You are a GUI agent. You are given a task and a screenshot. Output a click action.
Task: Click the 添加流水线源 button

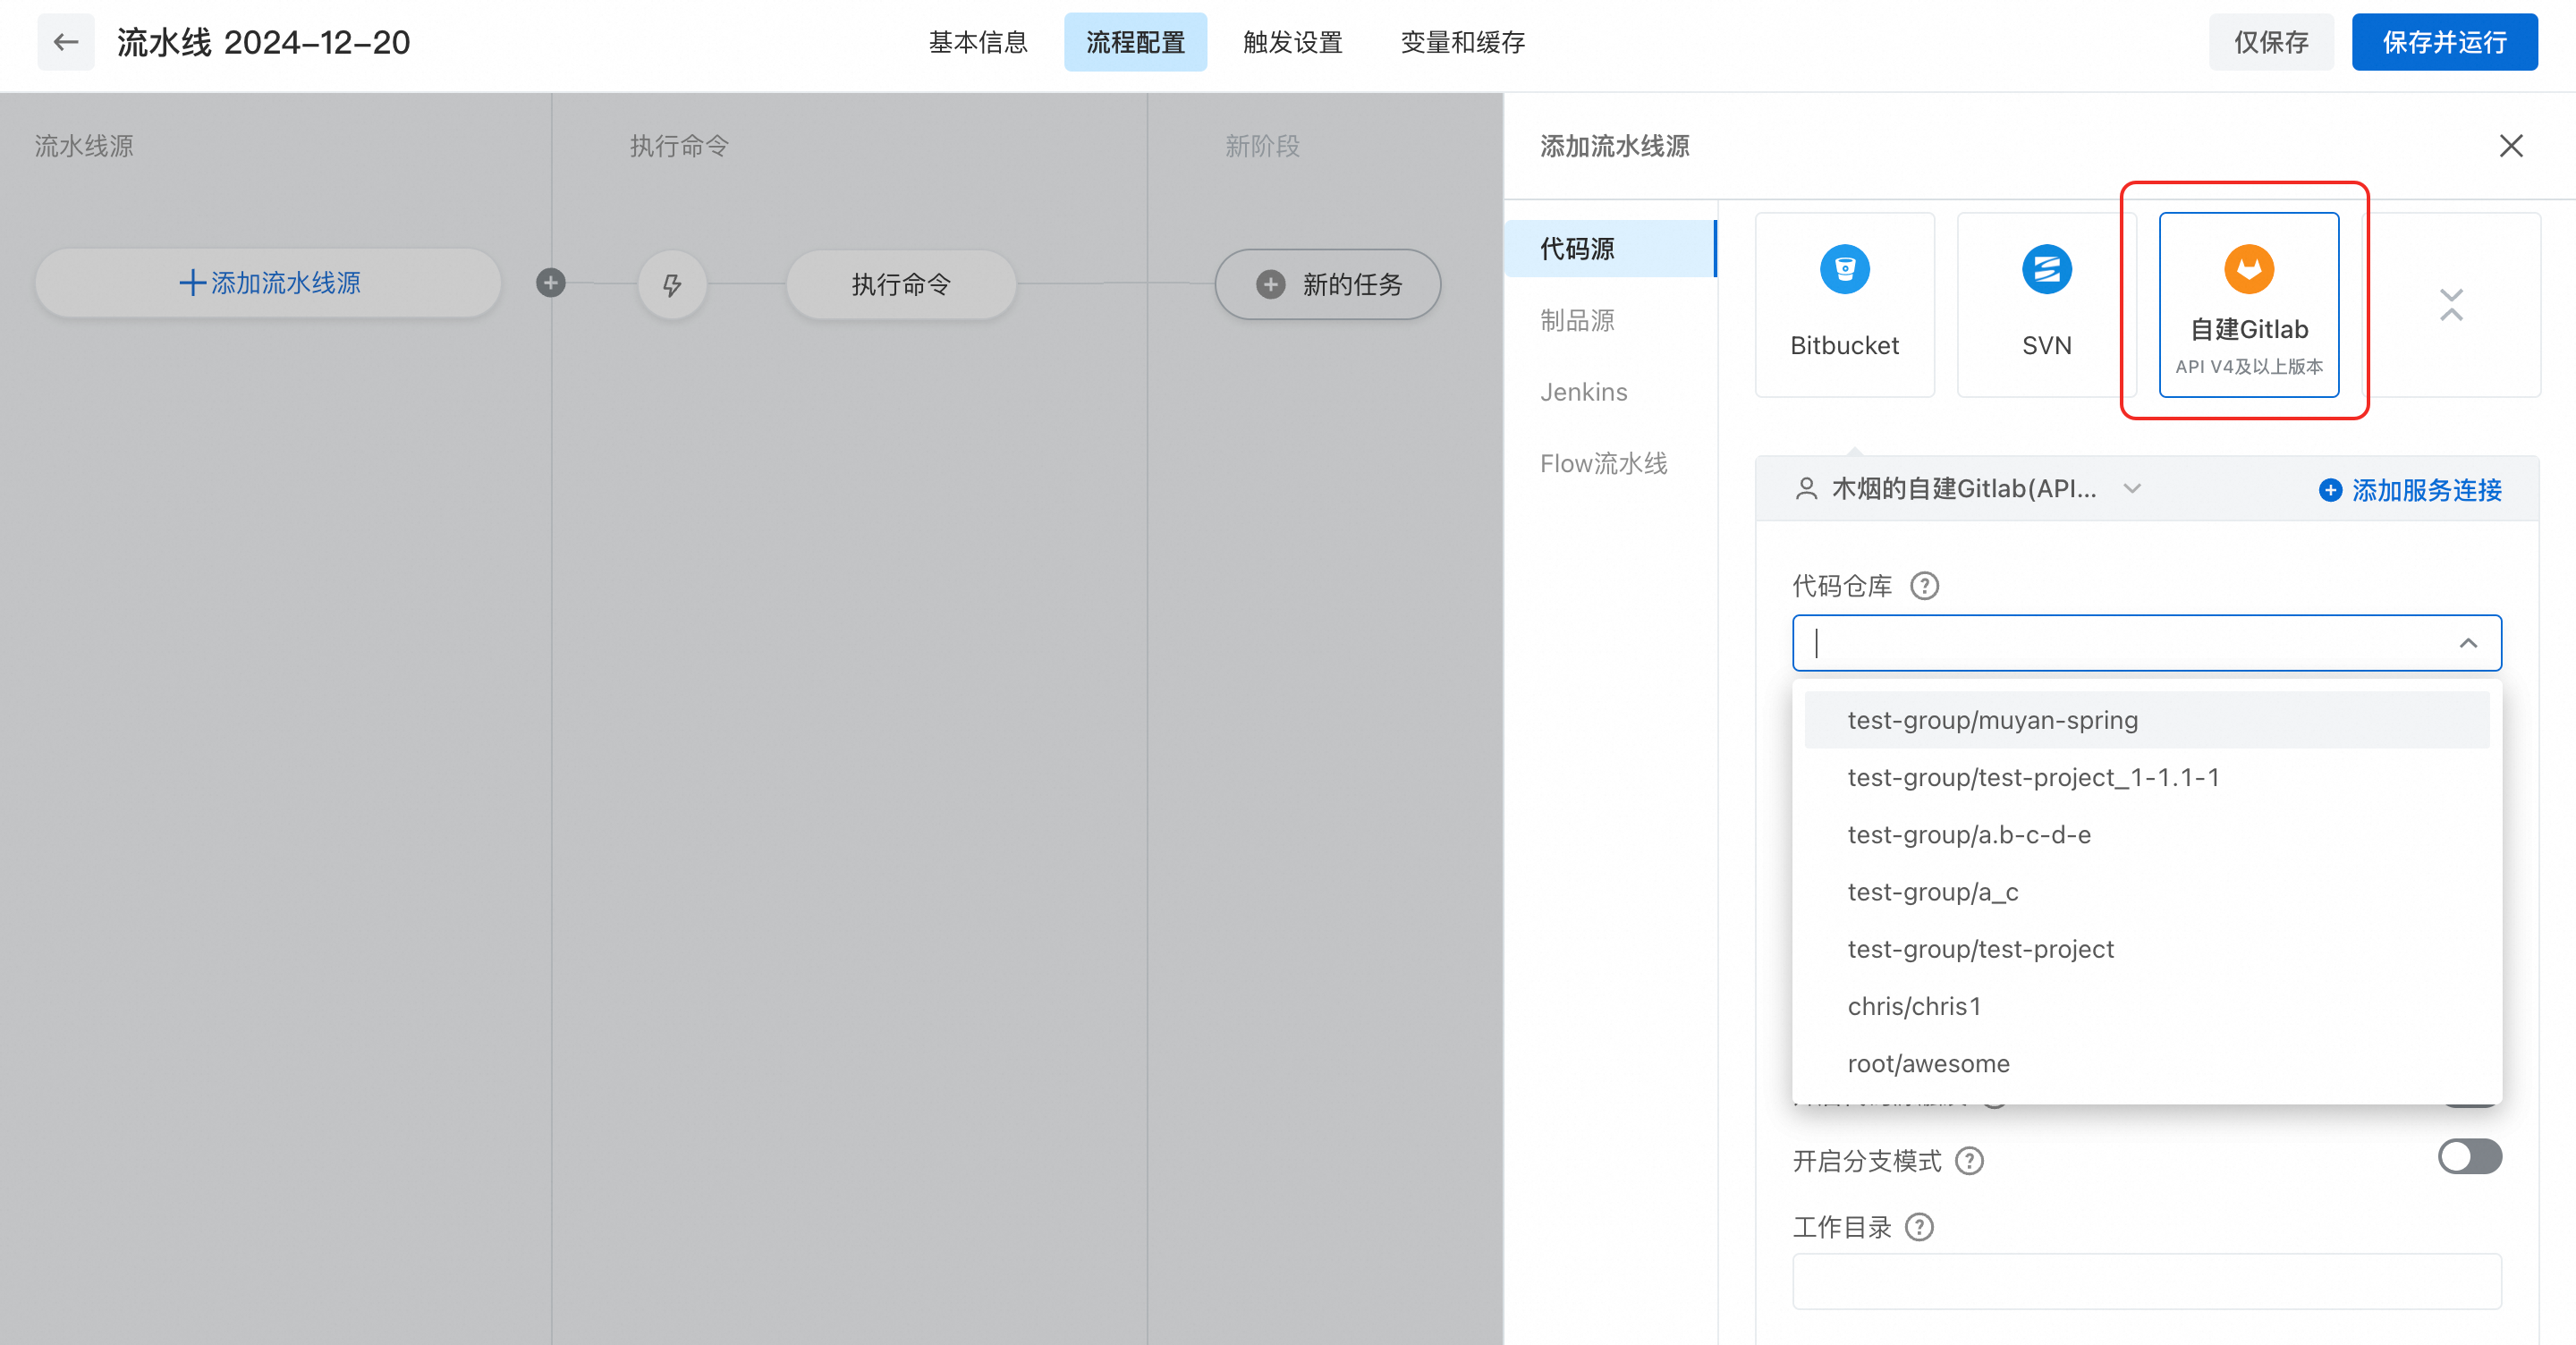[x=268, y=283]
